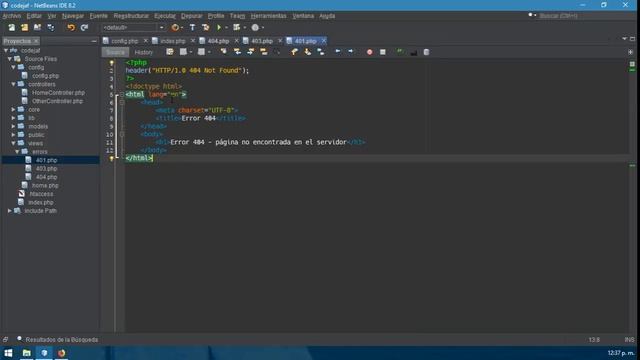The image size is (640, 360).
Task: Click the Save All toolbar icon
Action: point(51,27)
